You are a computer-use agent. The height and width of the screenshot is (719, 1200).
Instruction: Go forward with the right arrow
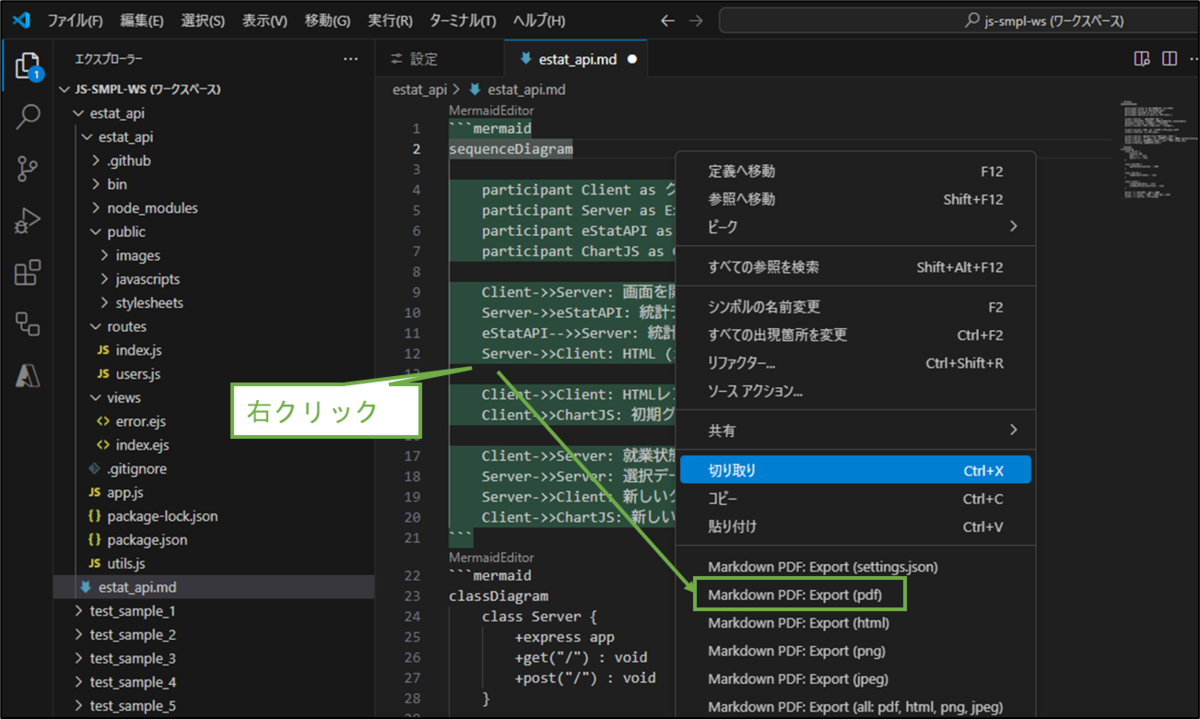(x=696, y=20)
